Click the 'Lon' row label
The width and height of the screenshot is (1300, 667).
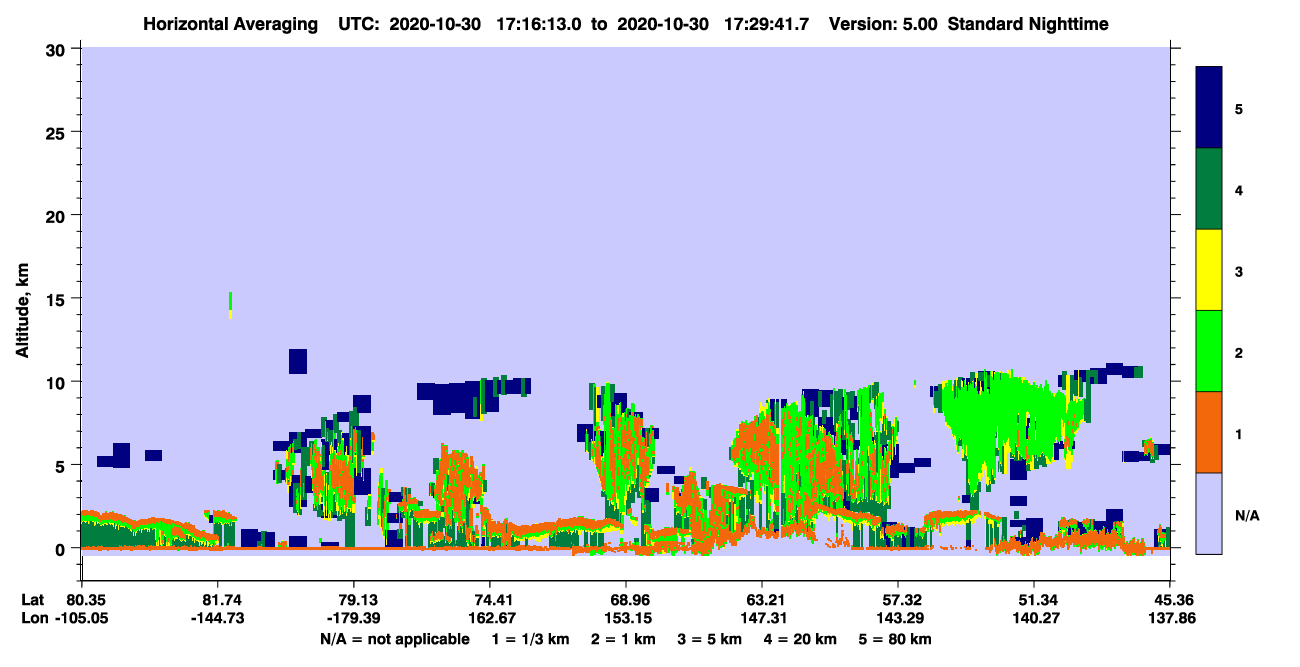(x=34, y=618)
